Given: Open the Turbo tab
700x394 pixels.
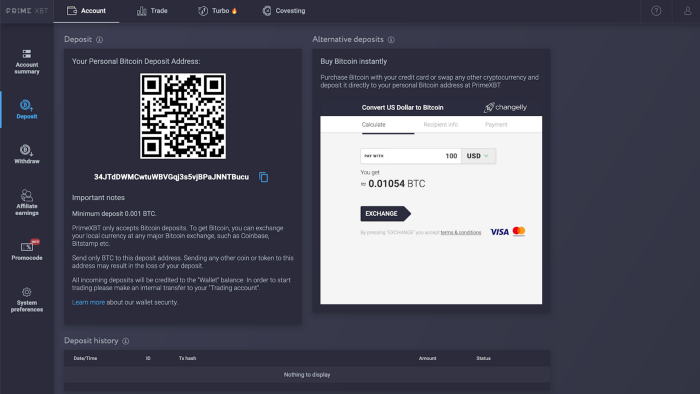Looking at the screenshot, I should pos(217,11).
